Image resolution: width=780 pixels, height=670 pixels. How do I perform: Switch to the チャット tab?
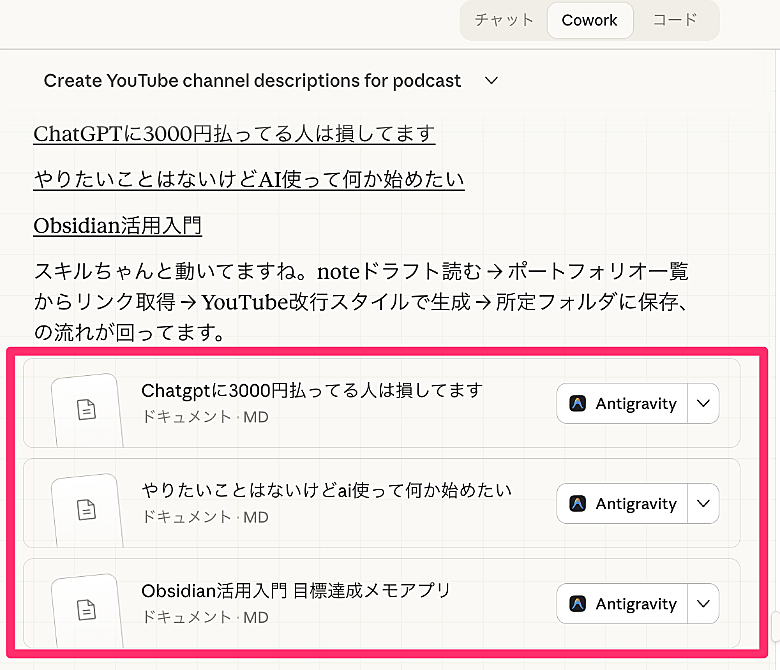pyautogui.click(x=504, y=20)
